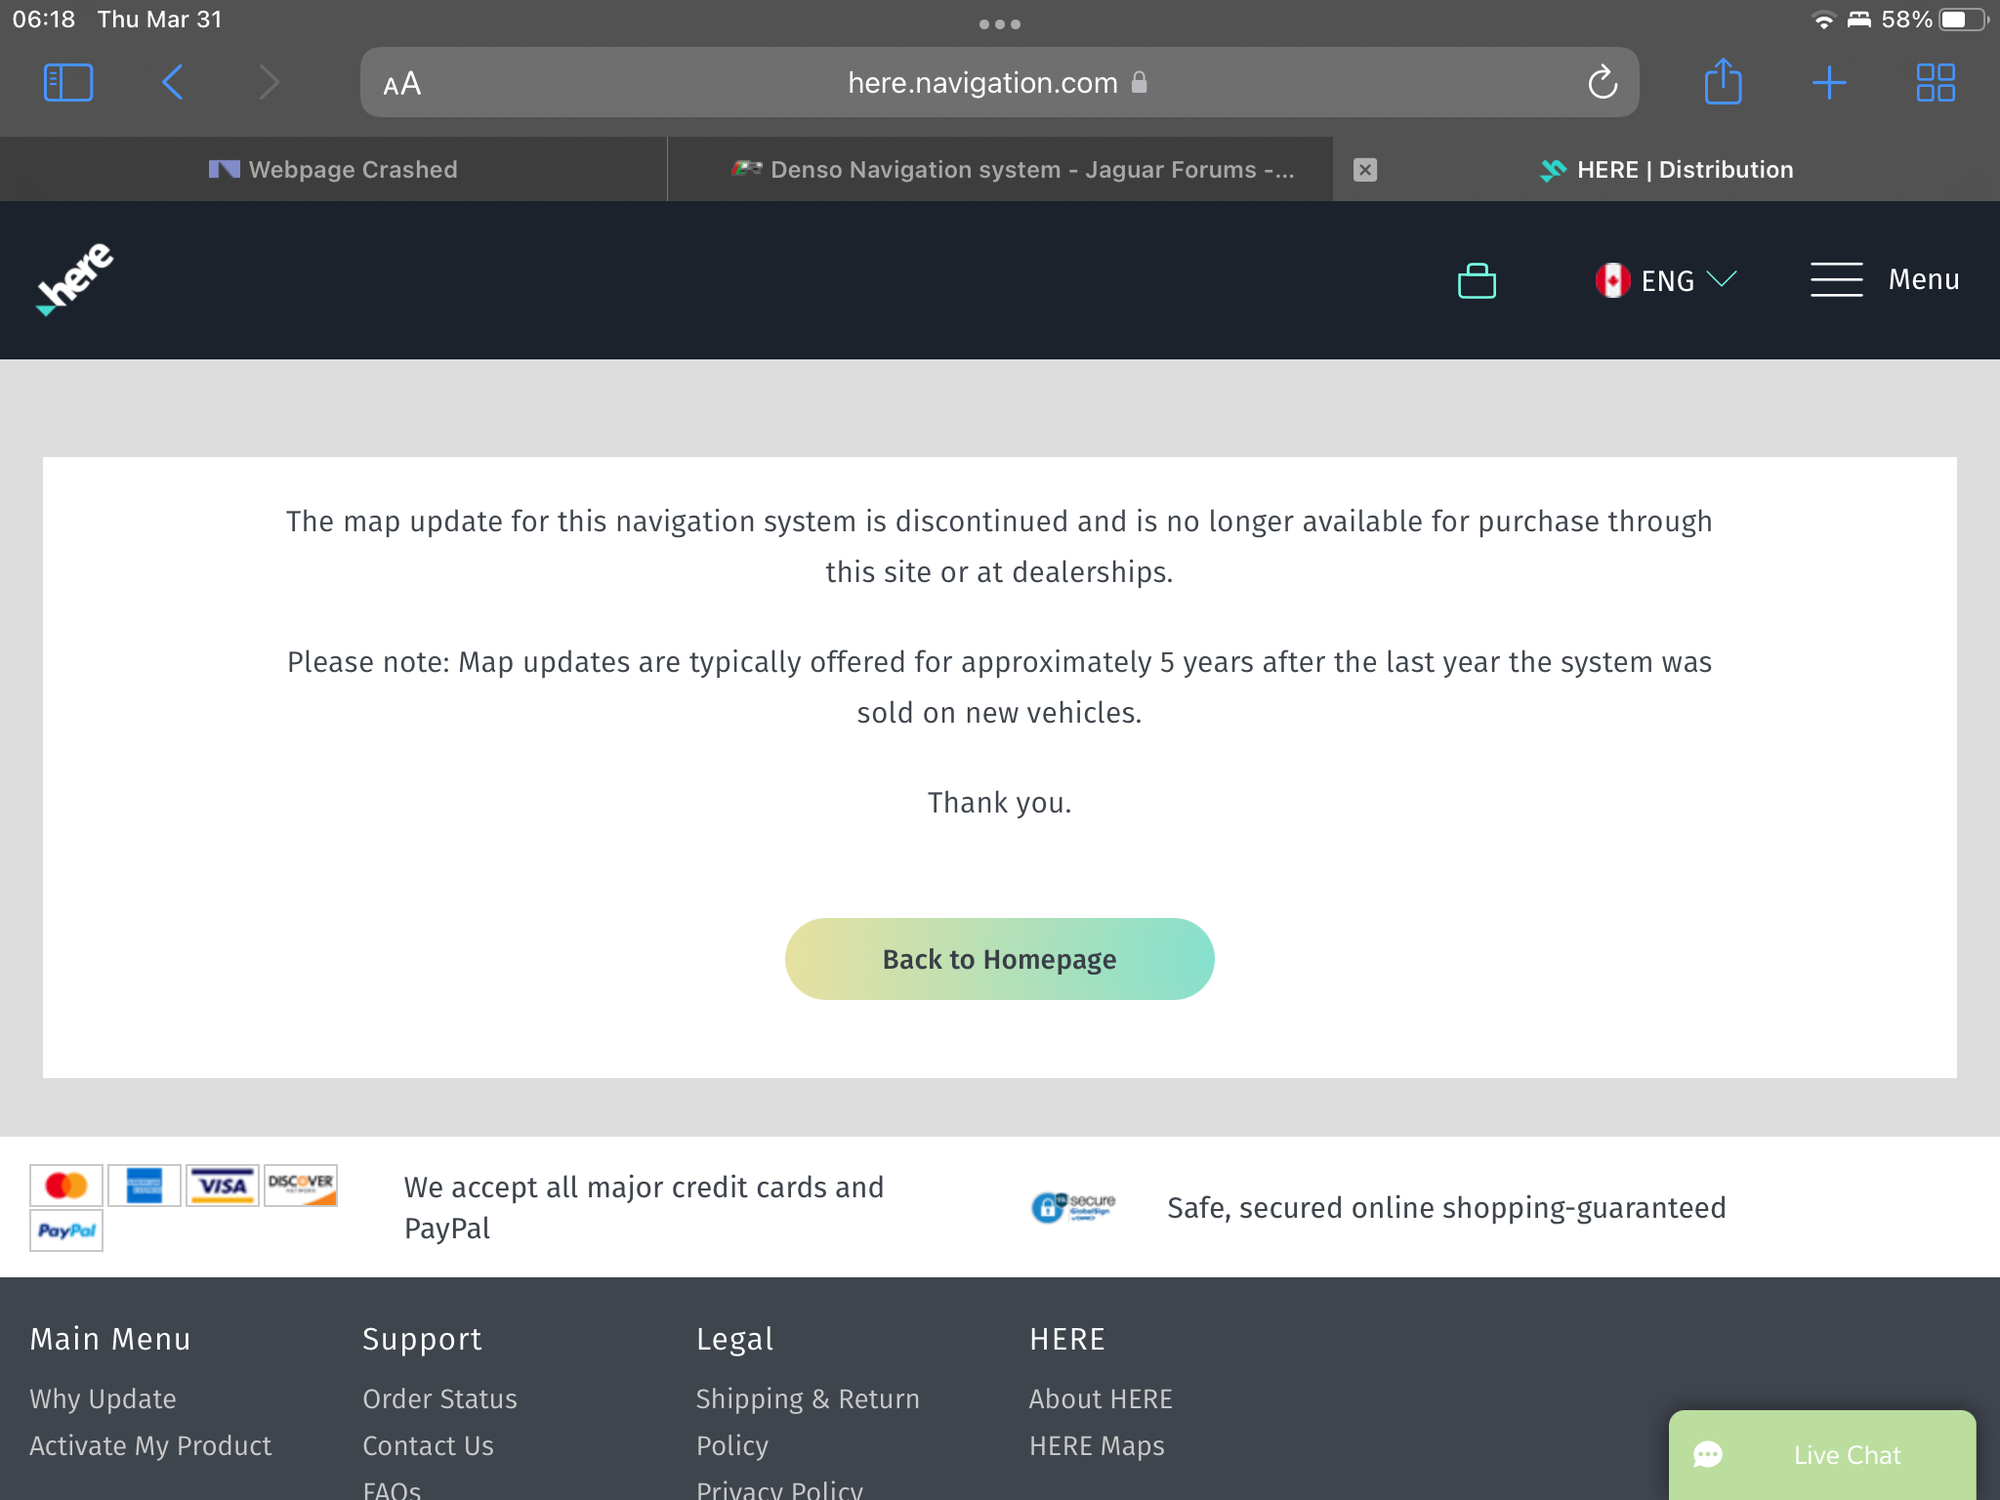Open the About HERE link

[x=1100, y=1399]
